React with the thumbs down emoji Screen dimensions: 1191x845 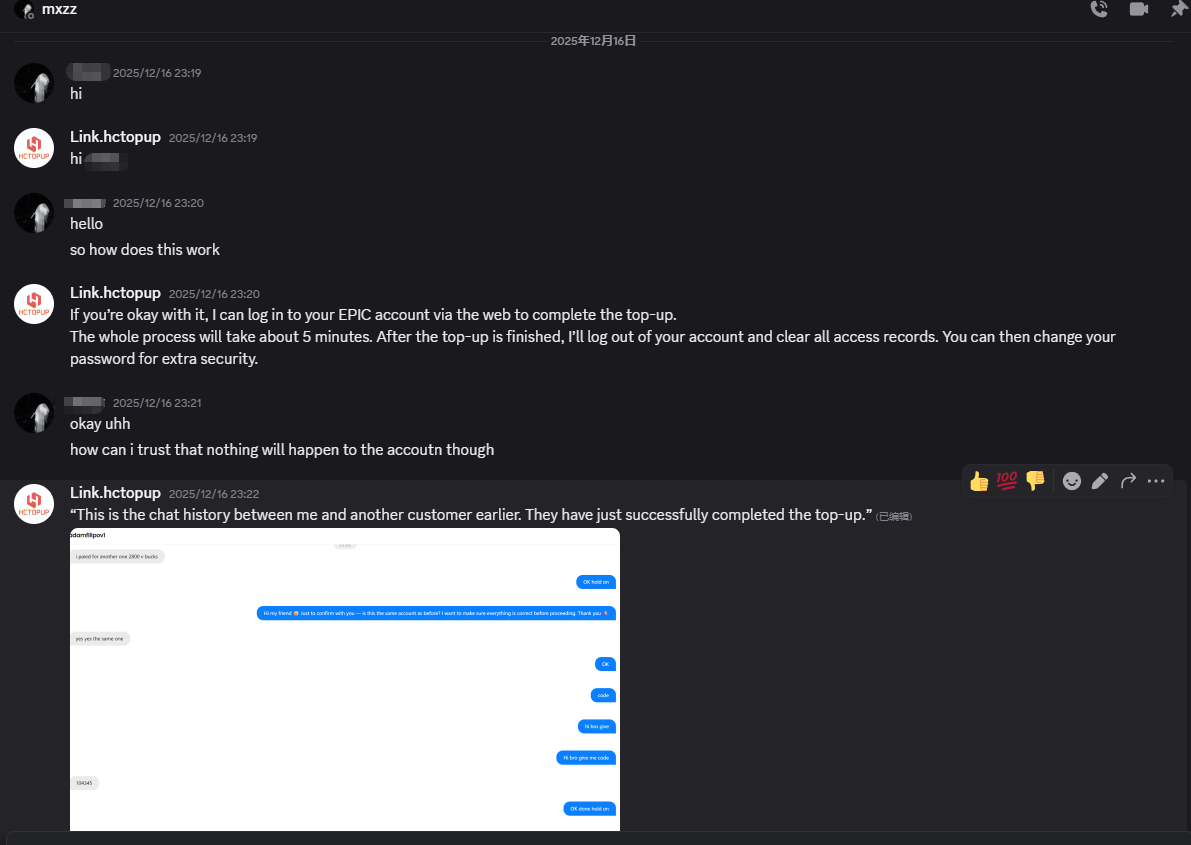[x=1035, y=481]
